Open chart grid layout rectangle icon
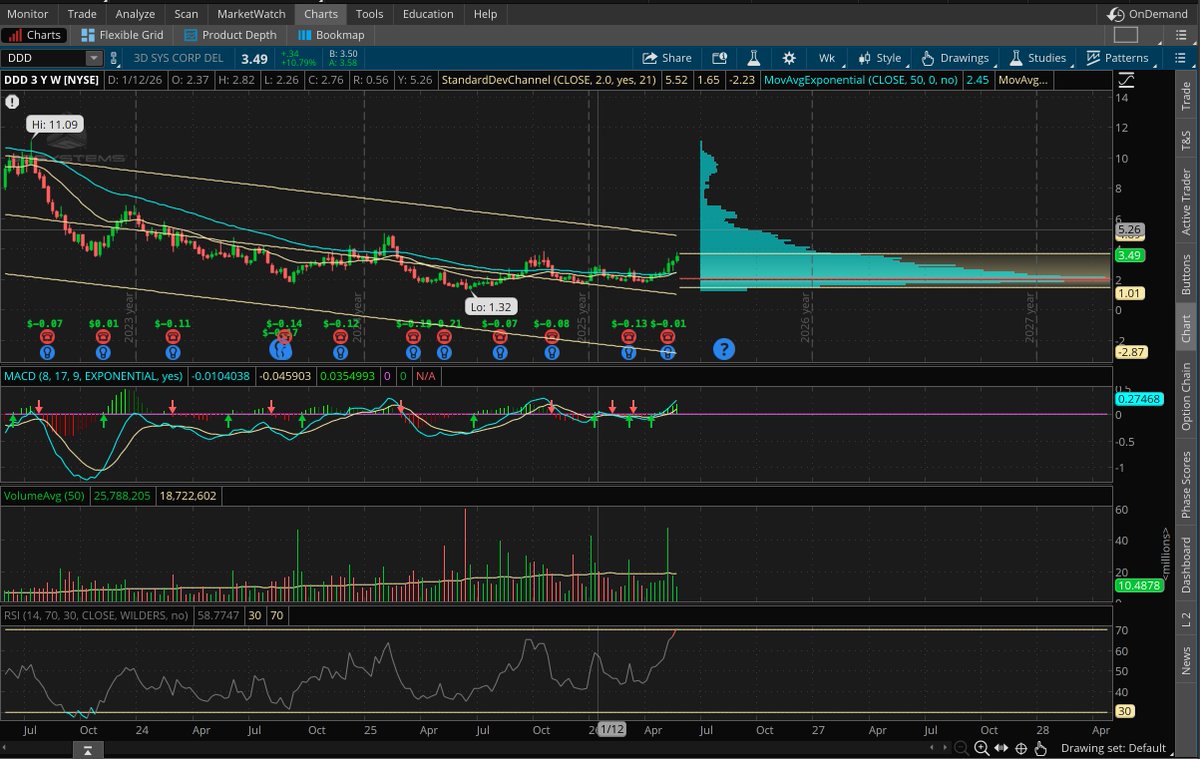Screen dimensions: 1200x759 point(1125,35)
